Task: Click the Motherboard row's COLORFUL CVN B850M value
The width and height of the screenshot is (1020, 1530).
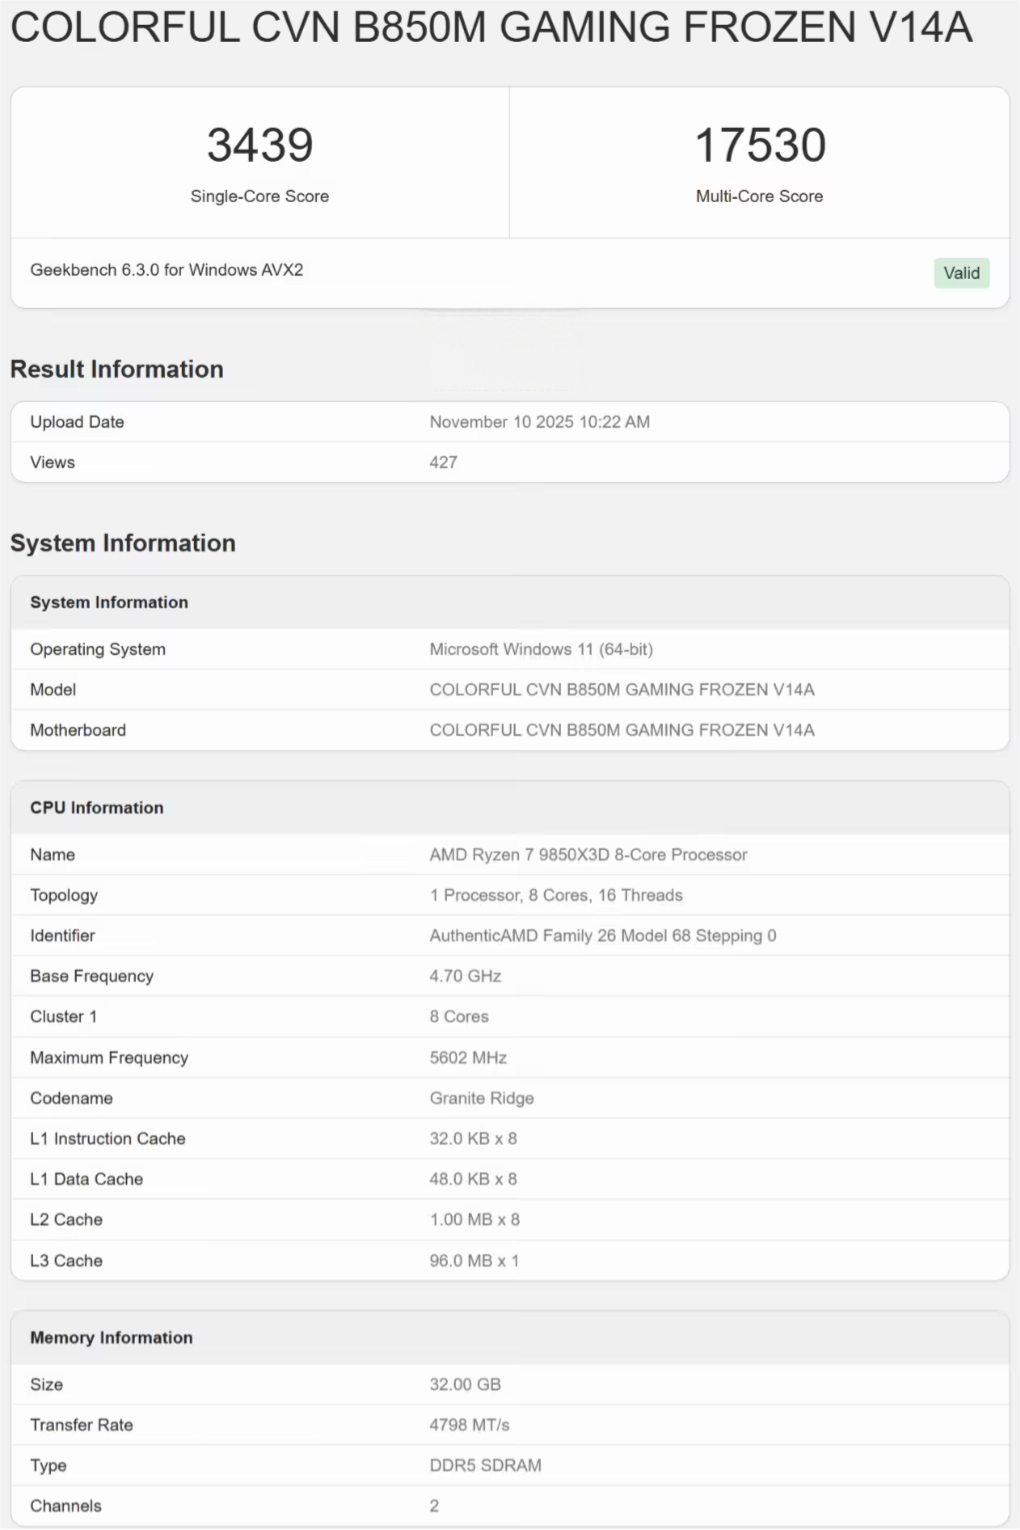Action: pos(621,730)
